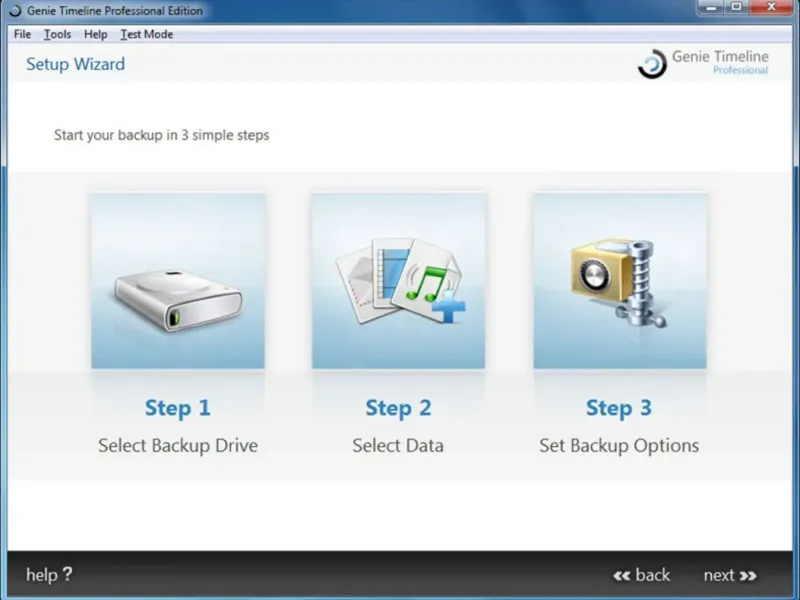
Task: Click the title bar application icon
Action: [15, 10]
